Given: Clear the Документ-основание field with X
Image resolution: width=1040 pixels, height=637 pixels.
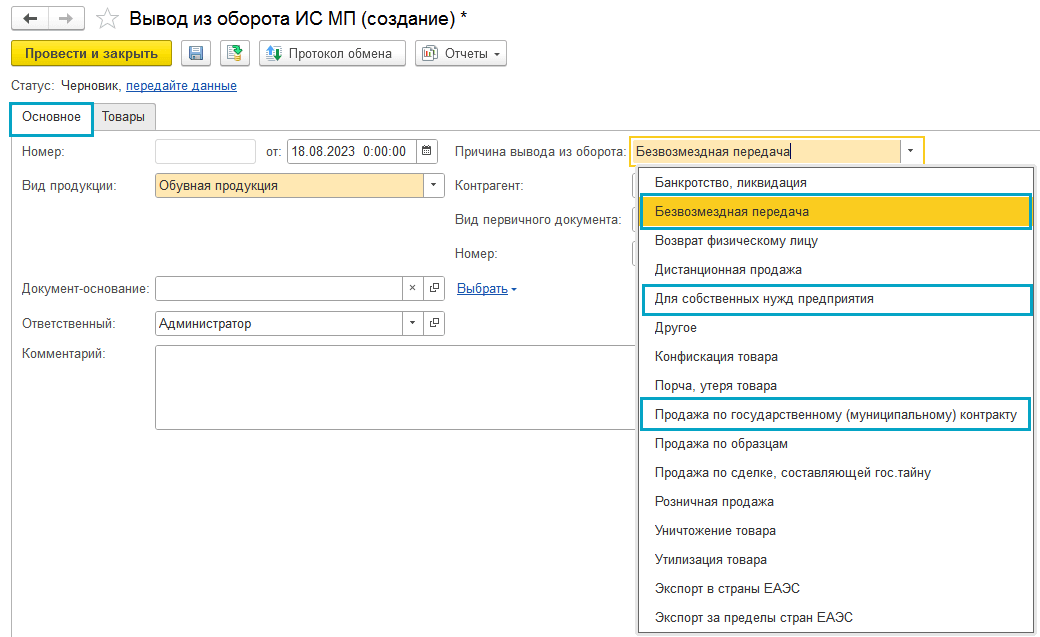Looking at the screenshot, I should click(413, 289).
